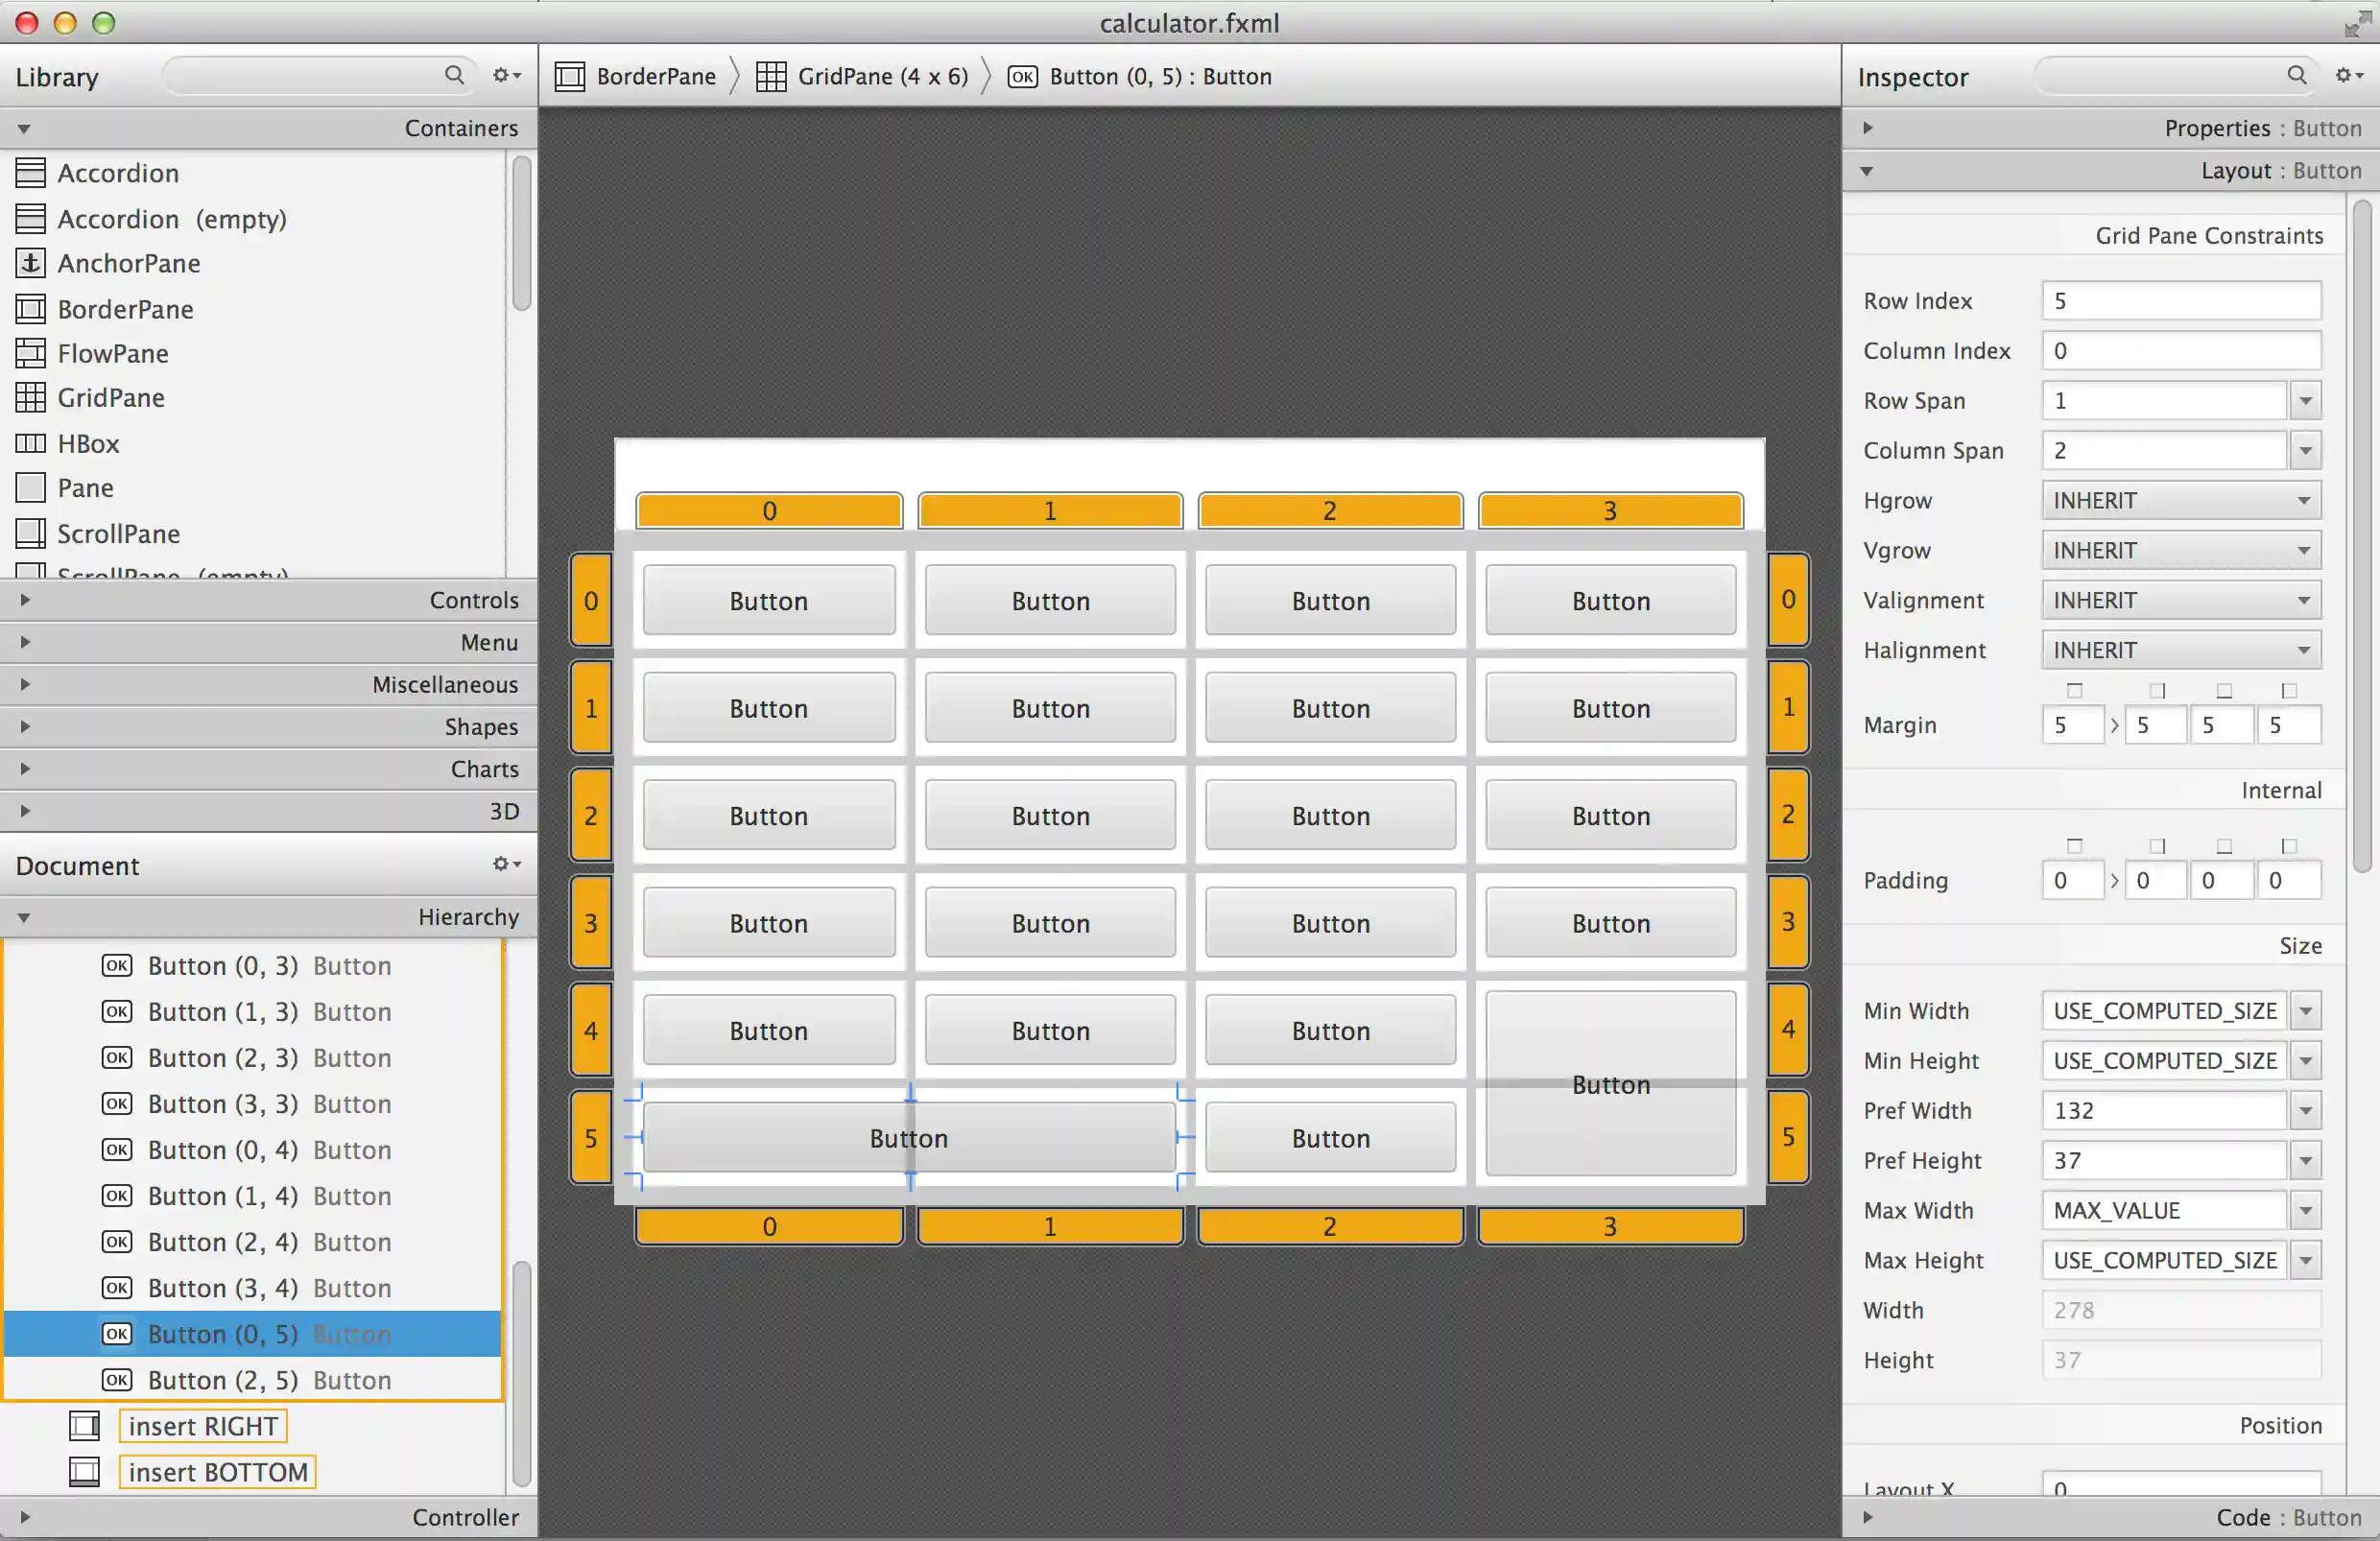This screenshot has height=1541, width=2380.
Task: Click the FlowPane container icon
Action: [30, 353]
